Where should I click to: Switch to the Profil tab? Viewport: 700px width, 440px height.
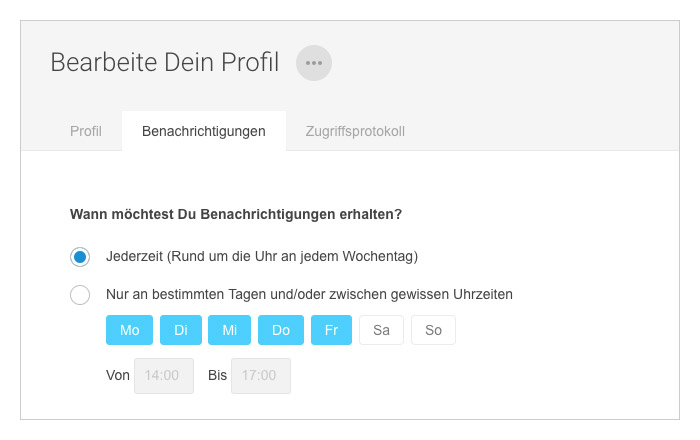[x=86, y=131]
